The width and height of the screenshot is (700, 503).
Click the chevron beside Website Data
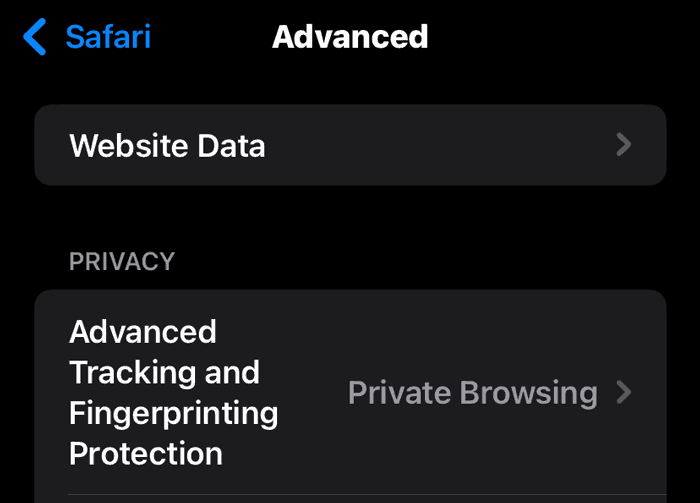point(624,145)
